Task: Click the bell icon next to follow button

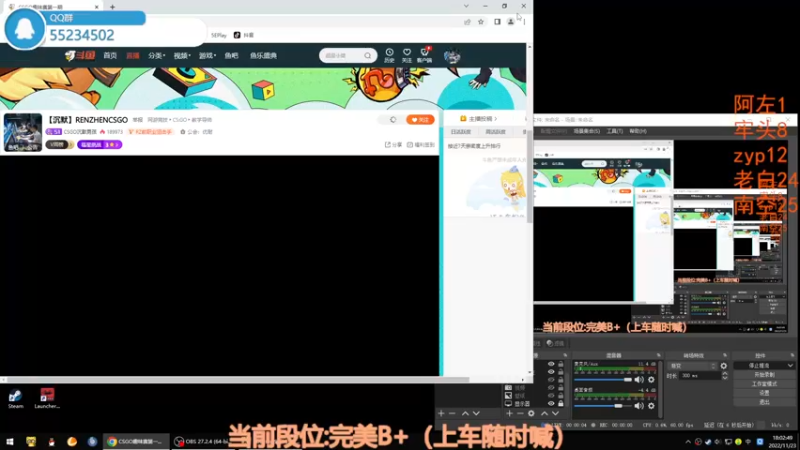Action: tap(393, 119)
